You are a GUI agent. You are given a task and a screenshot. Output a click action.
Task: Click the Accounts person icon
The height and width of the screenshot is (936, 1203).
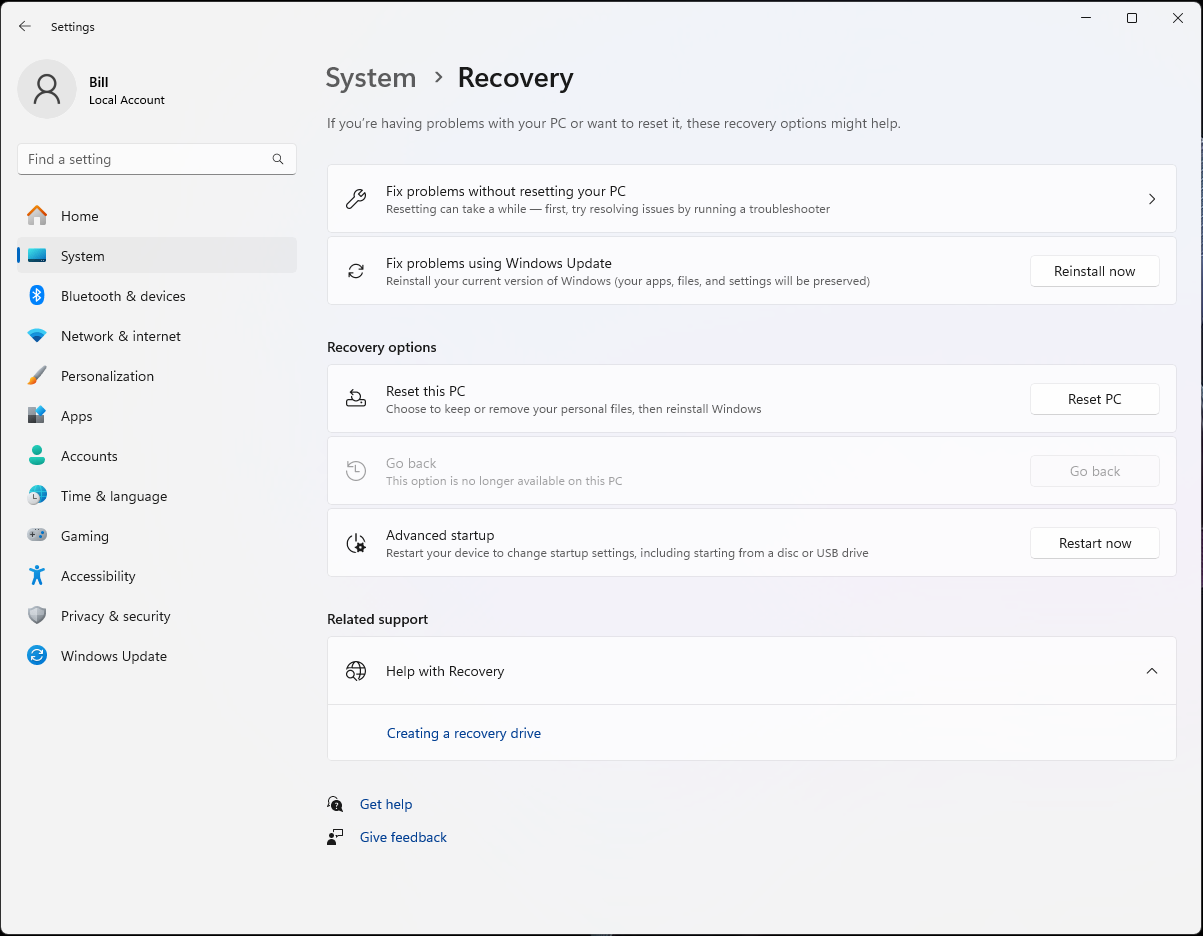point(37,456)
